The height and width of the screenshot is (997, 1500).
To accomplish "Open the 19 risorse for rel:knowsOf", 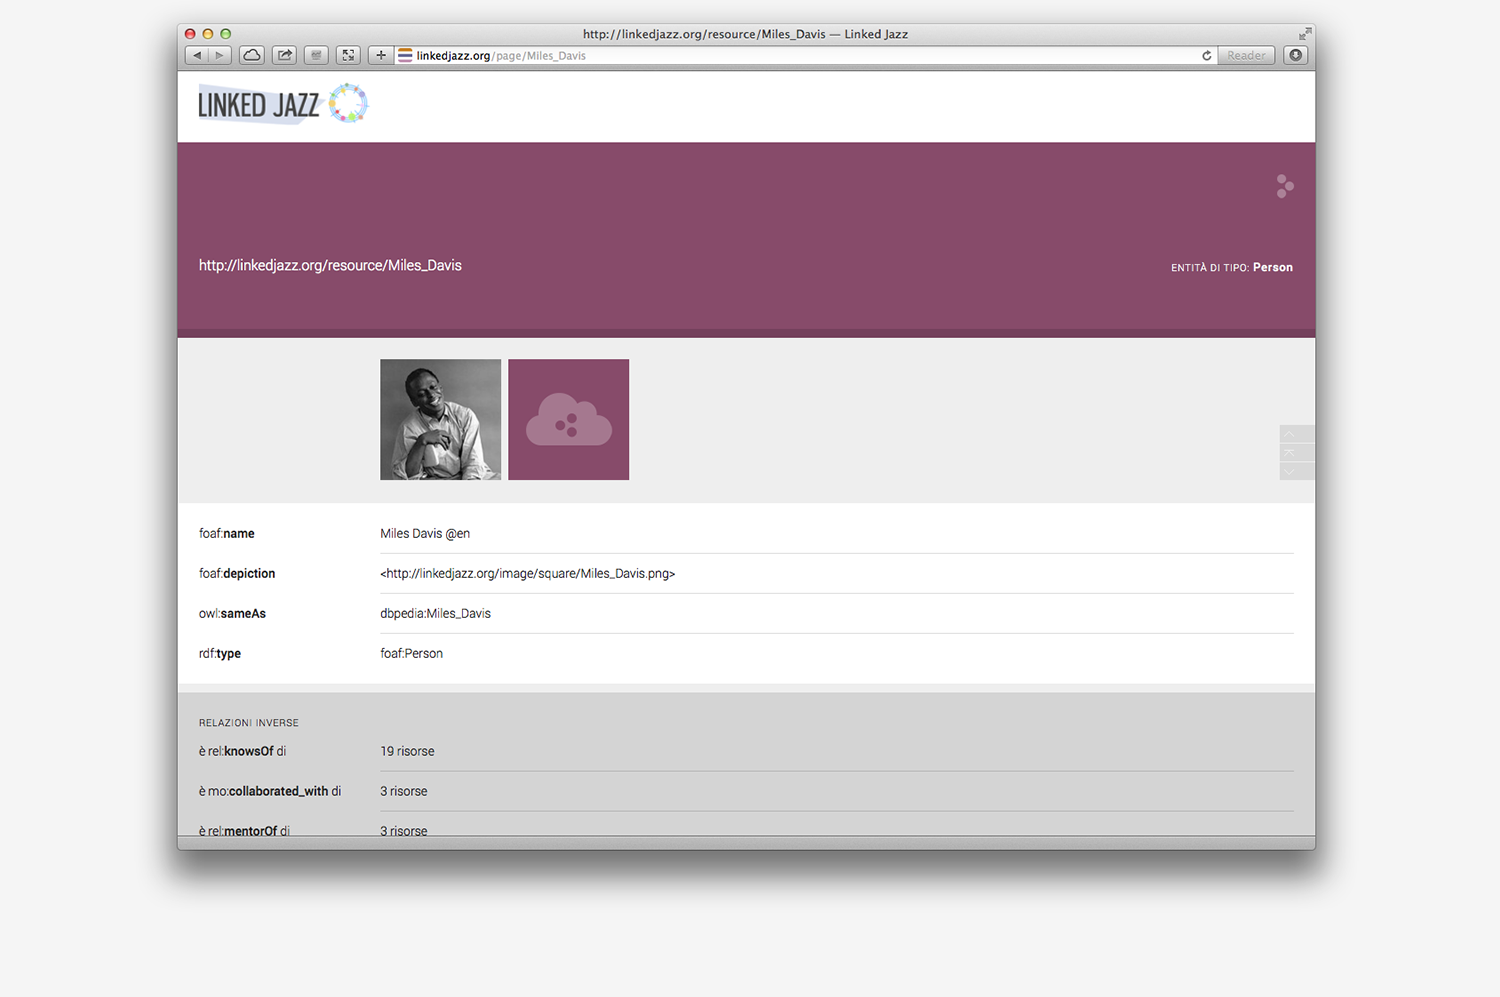I will (407, 751).
